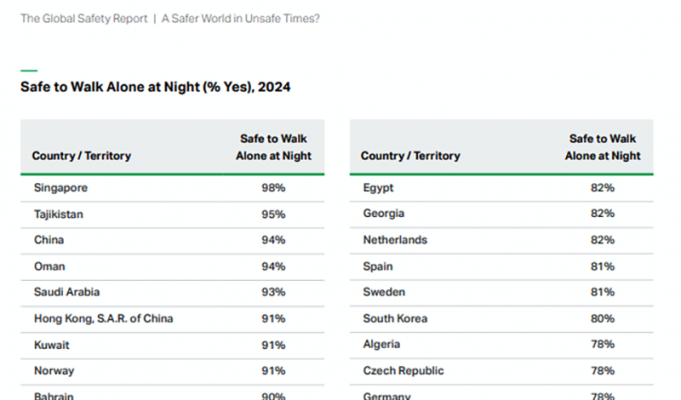Select the 'Safe to Walk Alone at Night' chart title
Viewport: 681px width, 400px height.
[156, 87]
